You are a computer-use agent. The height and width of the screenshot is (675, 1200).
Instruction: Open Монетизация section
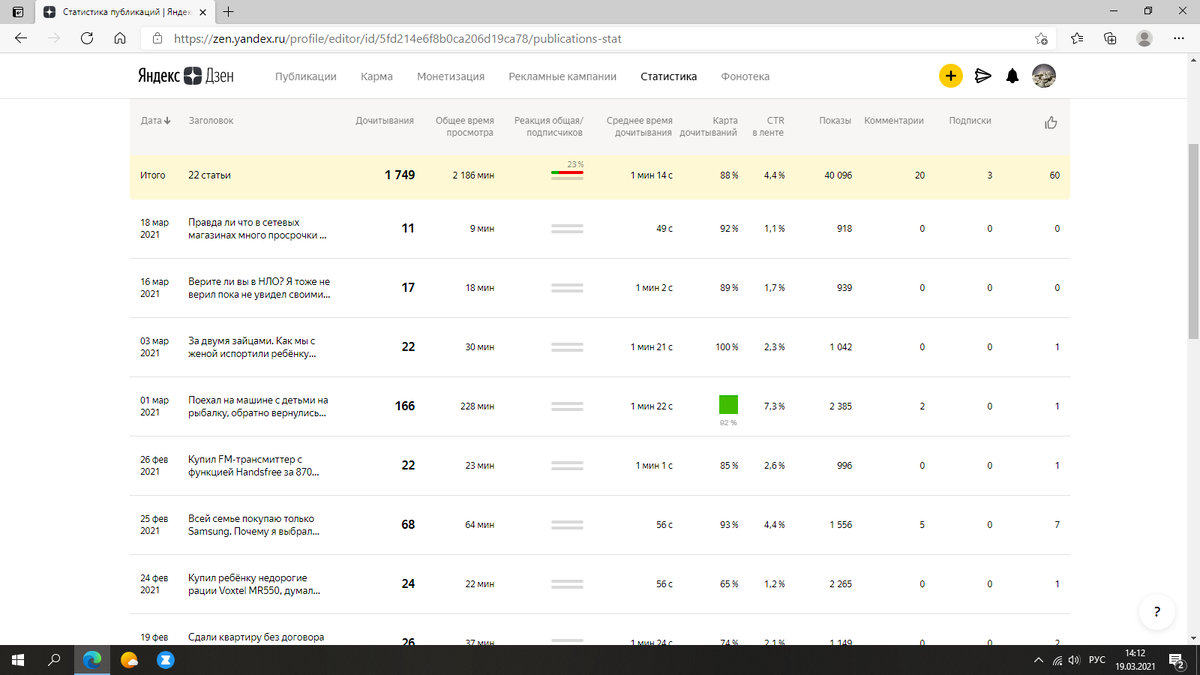tap(450, 76)
